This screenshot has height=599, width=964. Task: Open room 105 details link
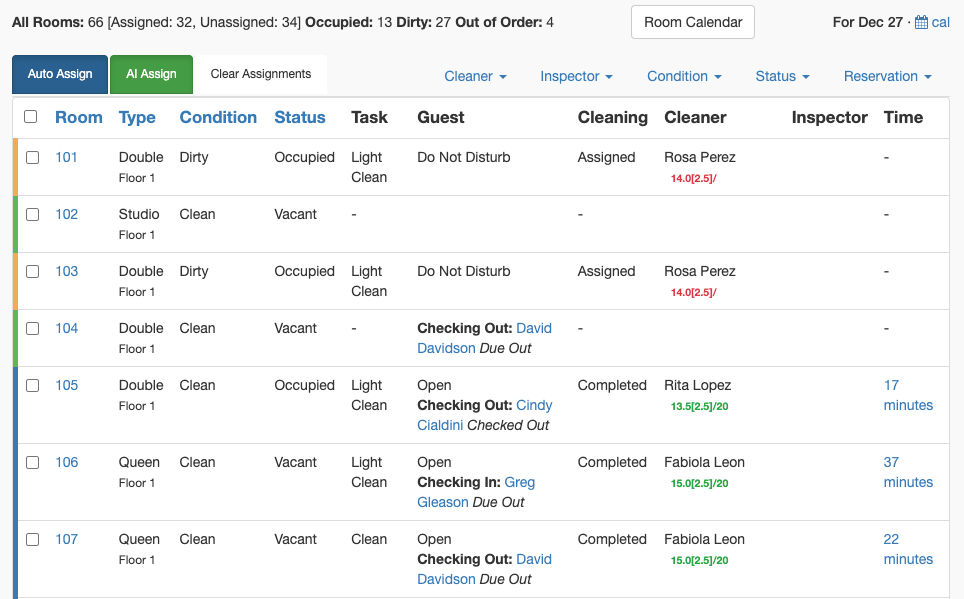pyautogui.click(x=67, y=386)
